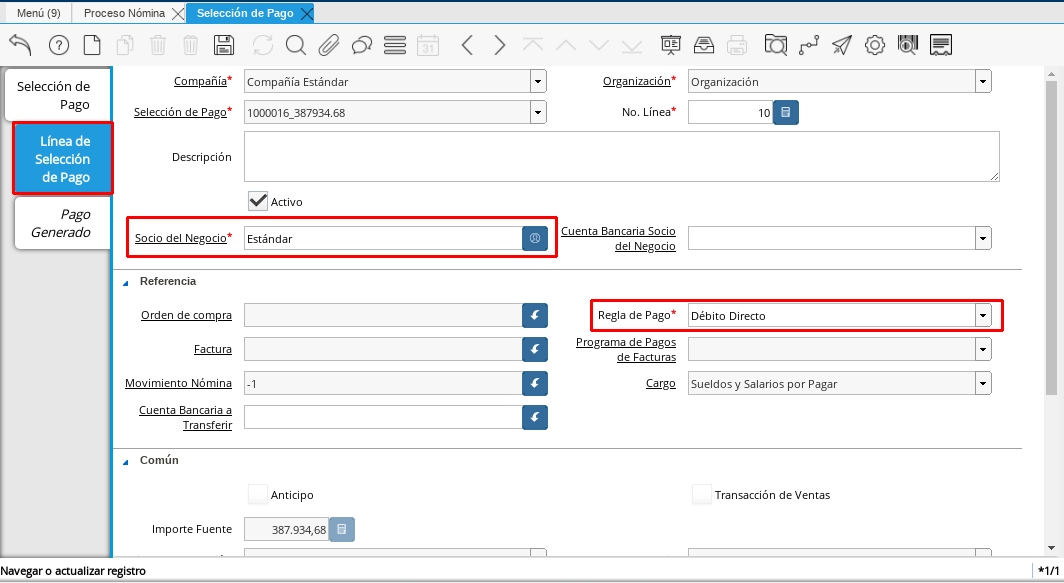Open the Cuenta Bancaria Socio del Negocio dropdown

(x=983, y=238)
